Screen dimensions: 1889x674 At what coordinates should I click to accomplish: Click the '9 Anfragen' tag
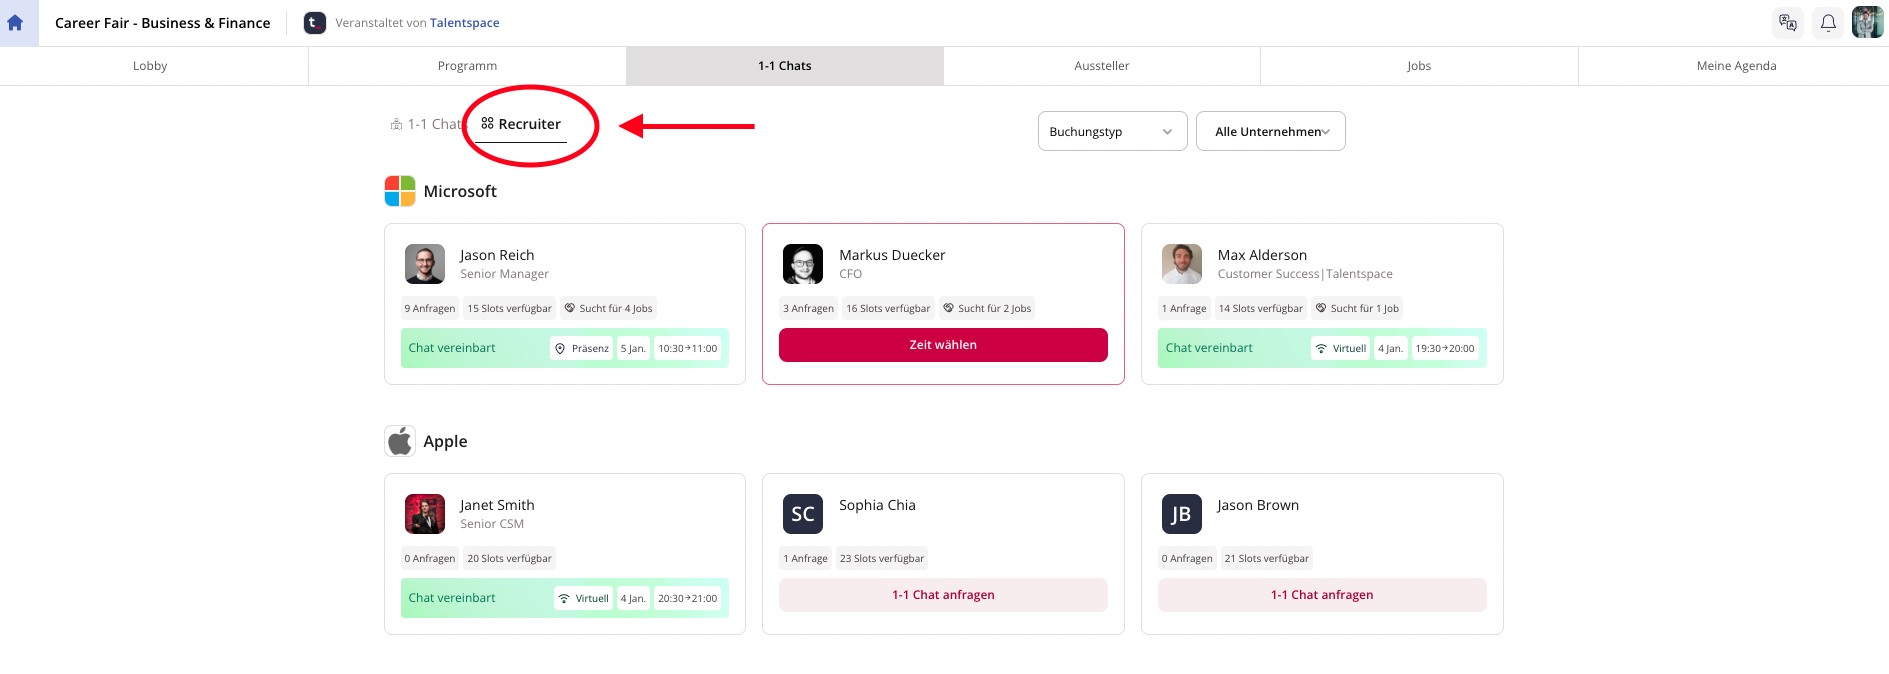tap(430, 308)
